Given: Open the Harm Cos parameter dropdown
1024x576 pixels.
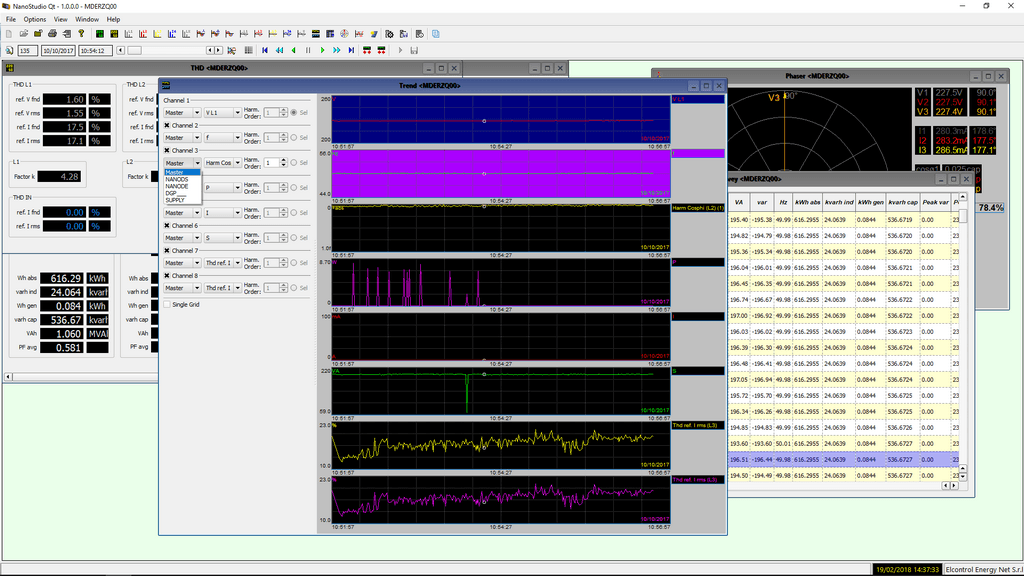Looking at the screenshot, I should (223, 163).
